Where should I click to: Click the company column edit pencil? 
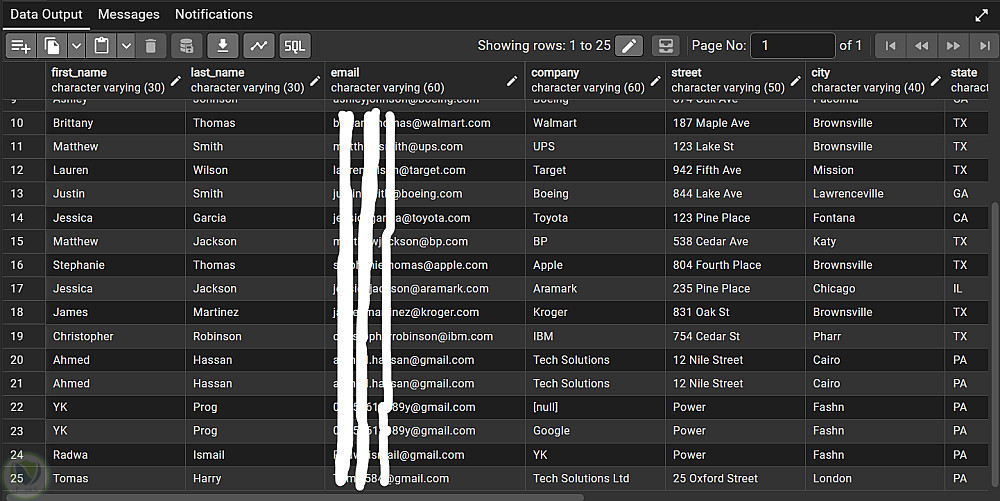point(656,80)
